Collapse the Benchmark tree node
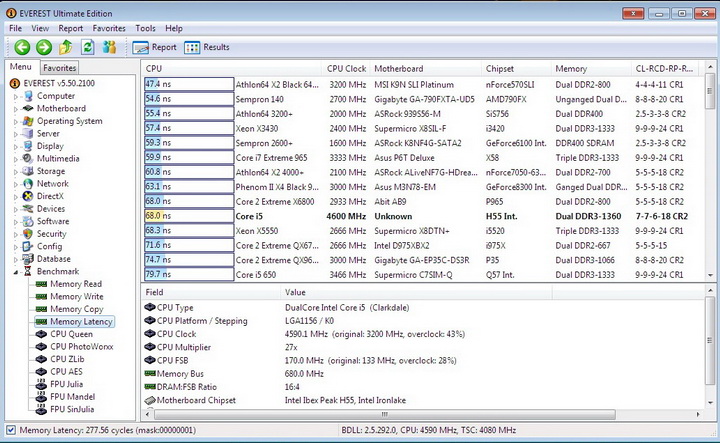The height and width of the screenshot is (443, 720). [x=16, y=272]
